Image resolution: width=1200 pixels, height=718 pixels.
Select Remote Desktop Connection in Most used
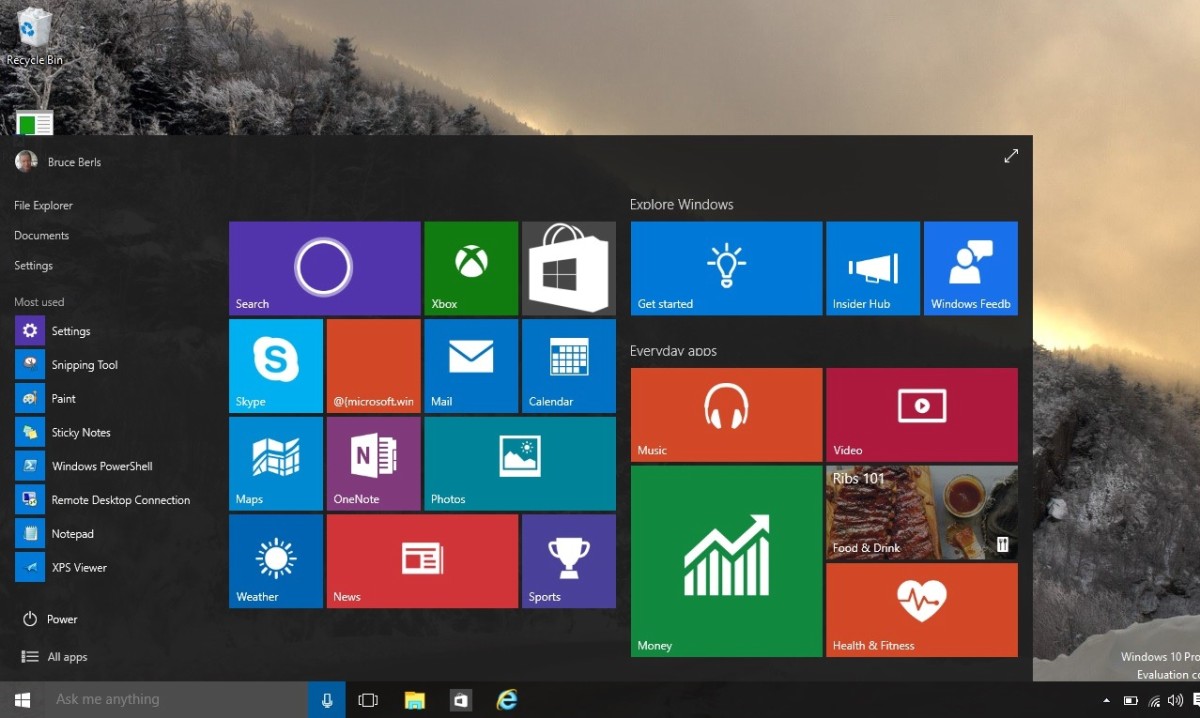coord(120,500)
